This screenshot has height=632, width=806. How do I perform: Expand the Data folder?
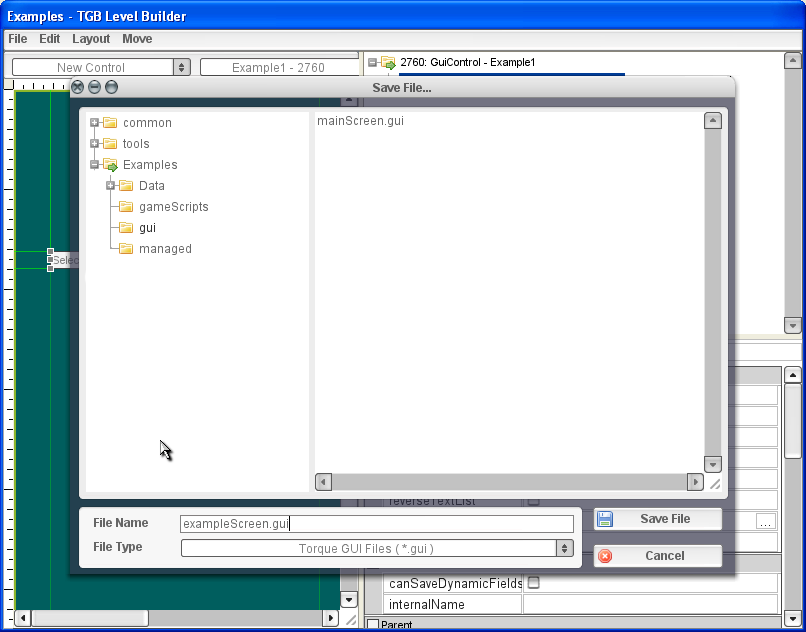click(x=110, y=186)
